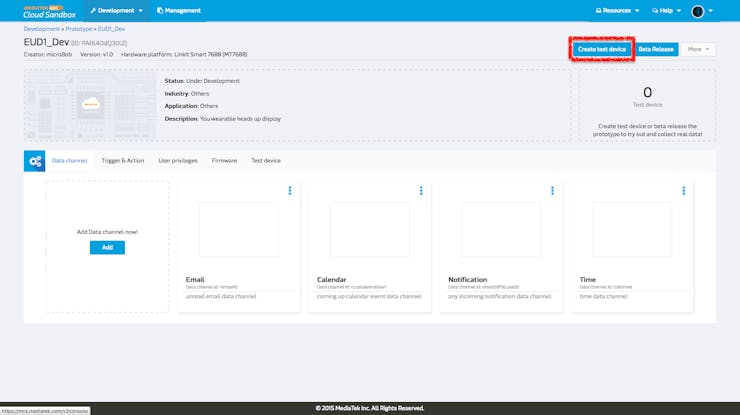The width and height of the screenshot is (740, 415).
Task: Switch to the Data channel tab
Action: pyautogui.click(x=69, y=161)
